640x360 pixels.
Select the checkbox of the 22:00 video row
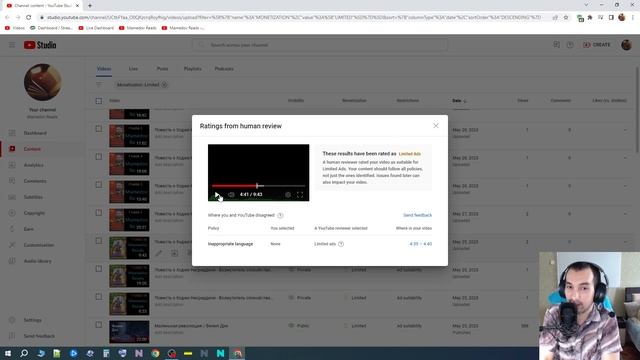point(98,325)
